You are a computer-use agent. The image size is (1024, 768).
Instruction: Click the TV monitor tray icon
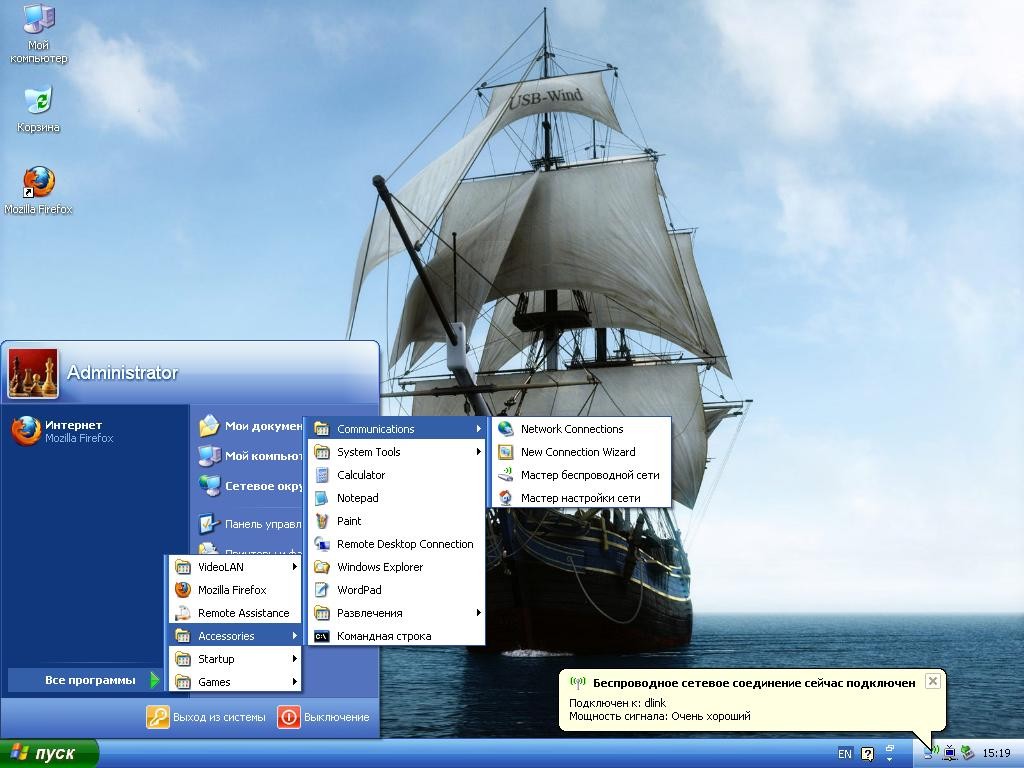pyautogui.click(x=950, y=753)
